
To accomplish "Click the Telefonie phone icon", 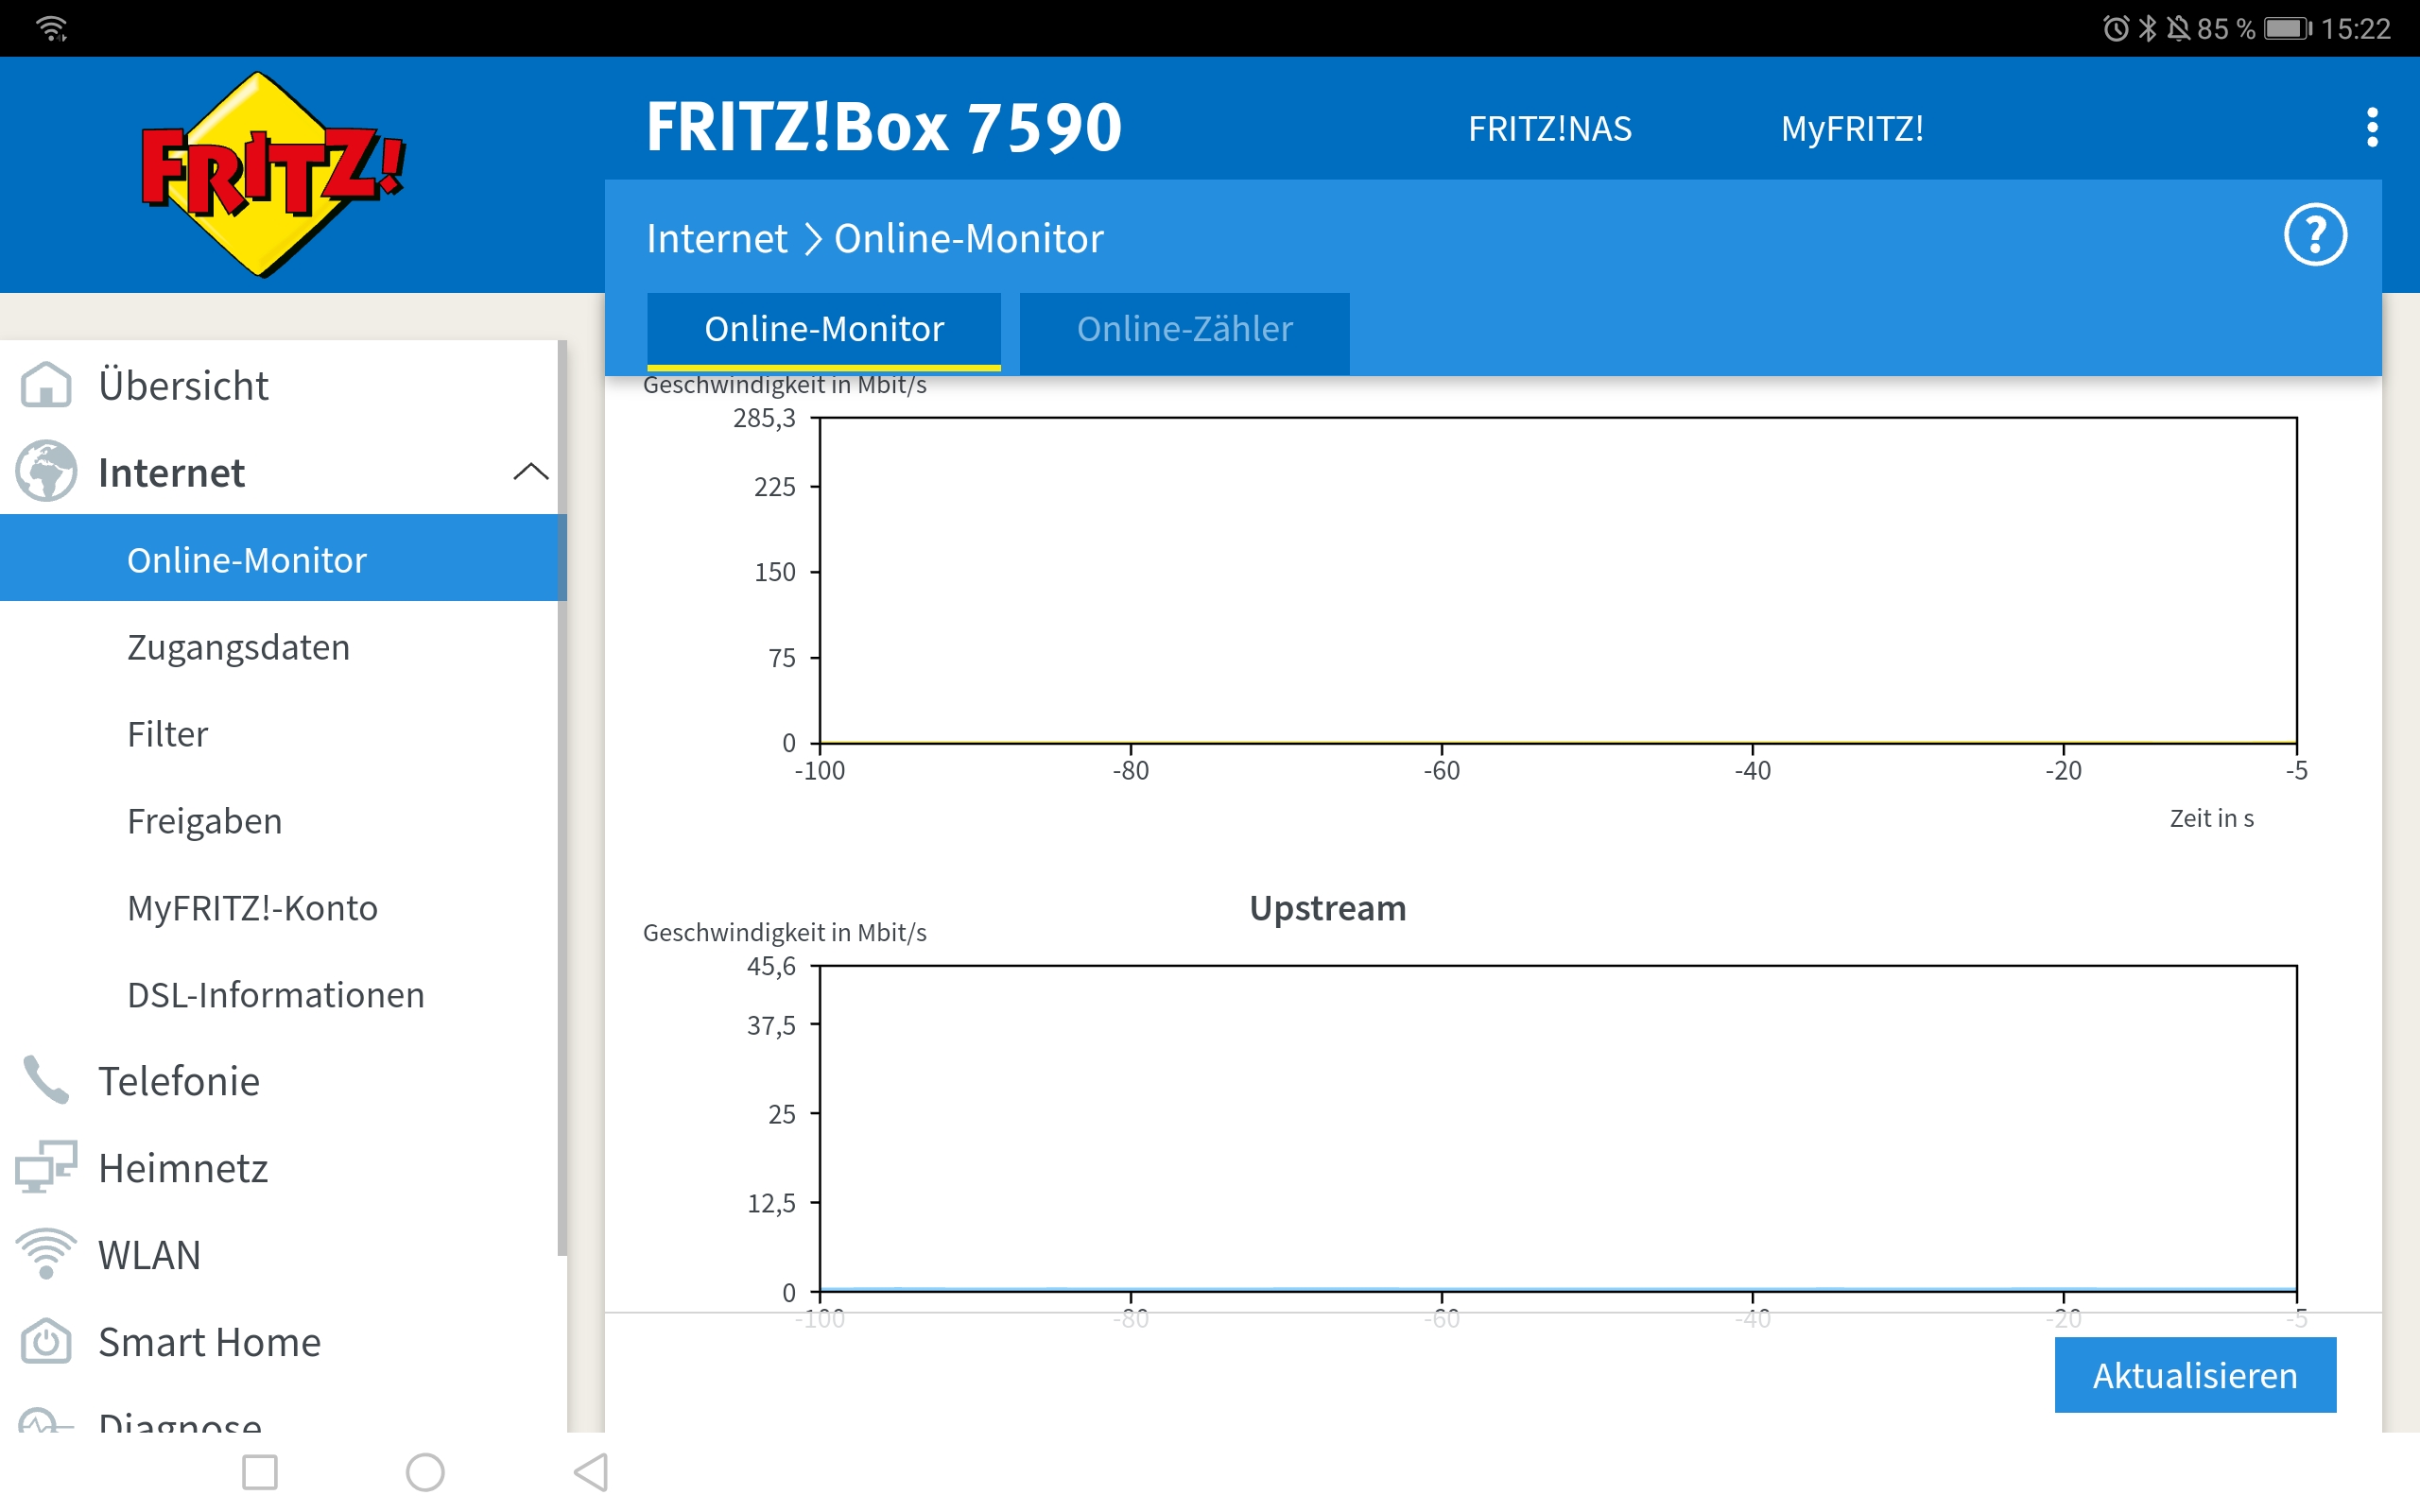I will (x=45, y=1081).
